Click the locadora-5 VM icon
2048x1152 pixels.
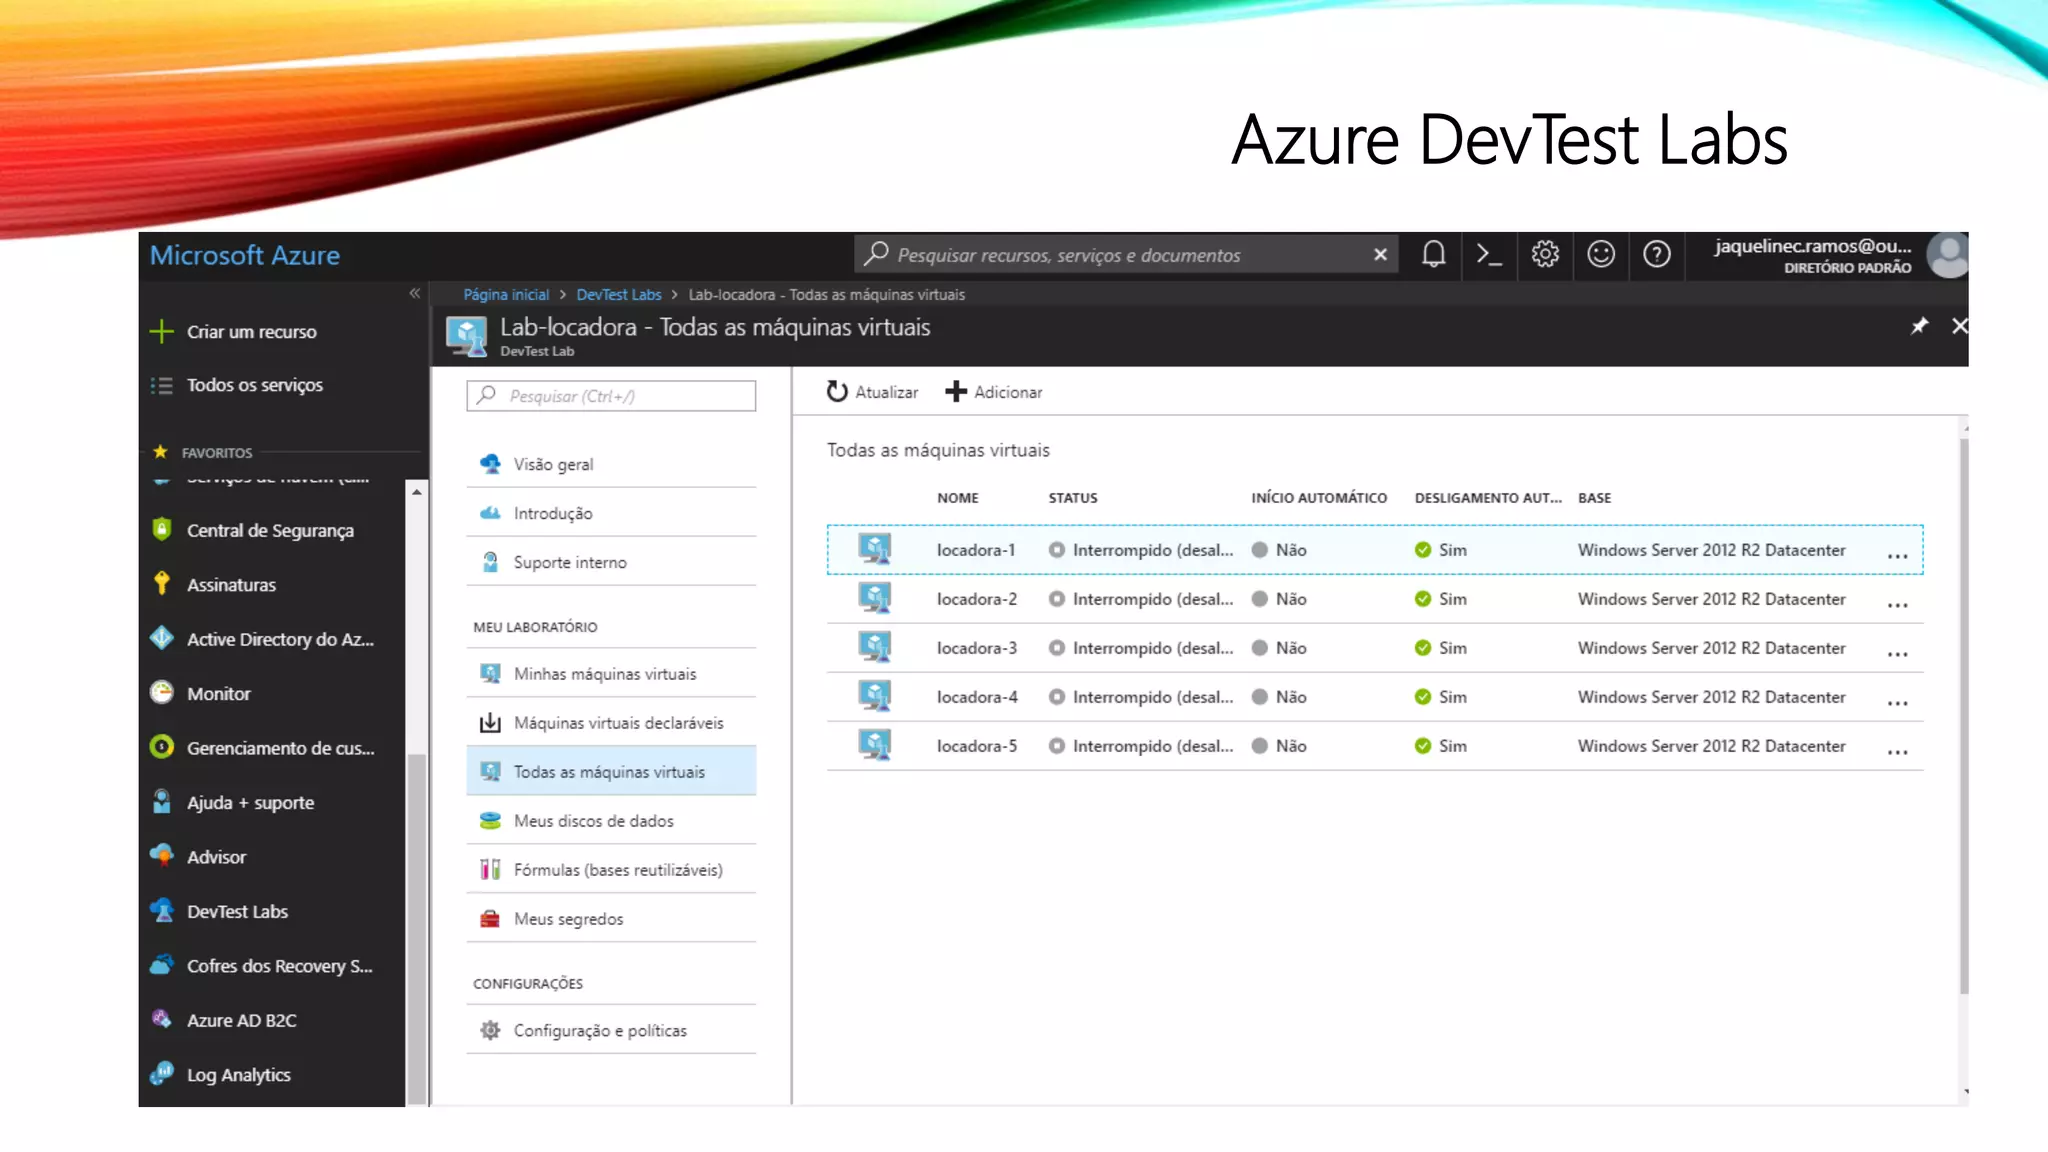875,745
